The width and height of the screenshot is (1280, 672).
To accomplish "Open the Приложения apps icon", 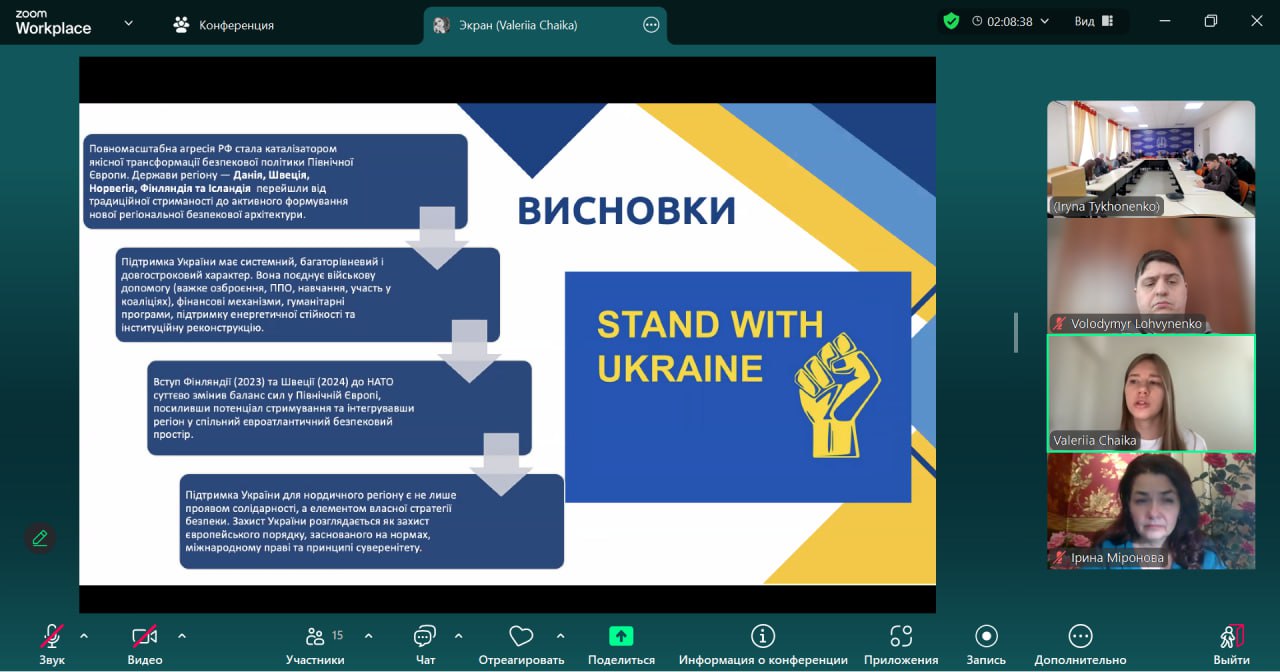I will [901, 637].
